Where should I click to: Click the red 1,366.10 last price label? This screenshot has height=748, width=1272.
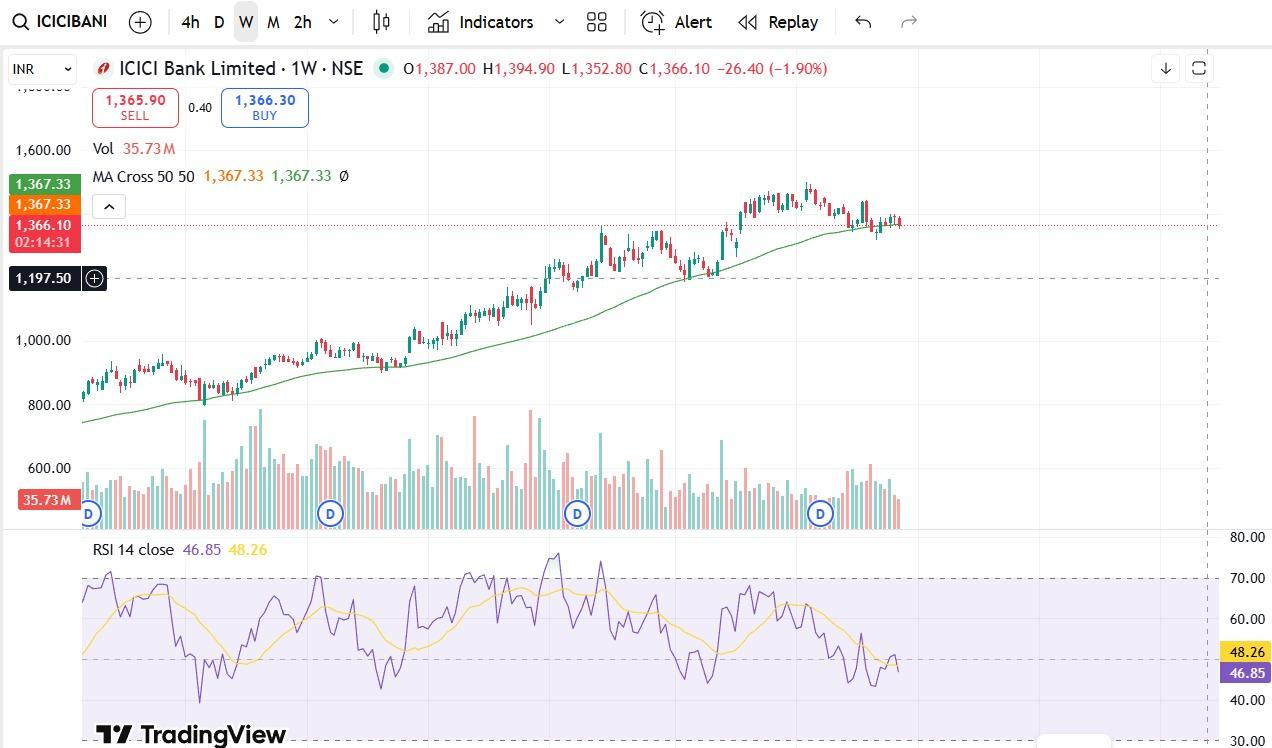(x=44, y=234)
